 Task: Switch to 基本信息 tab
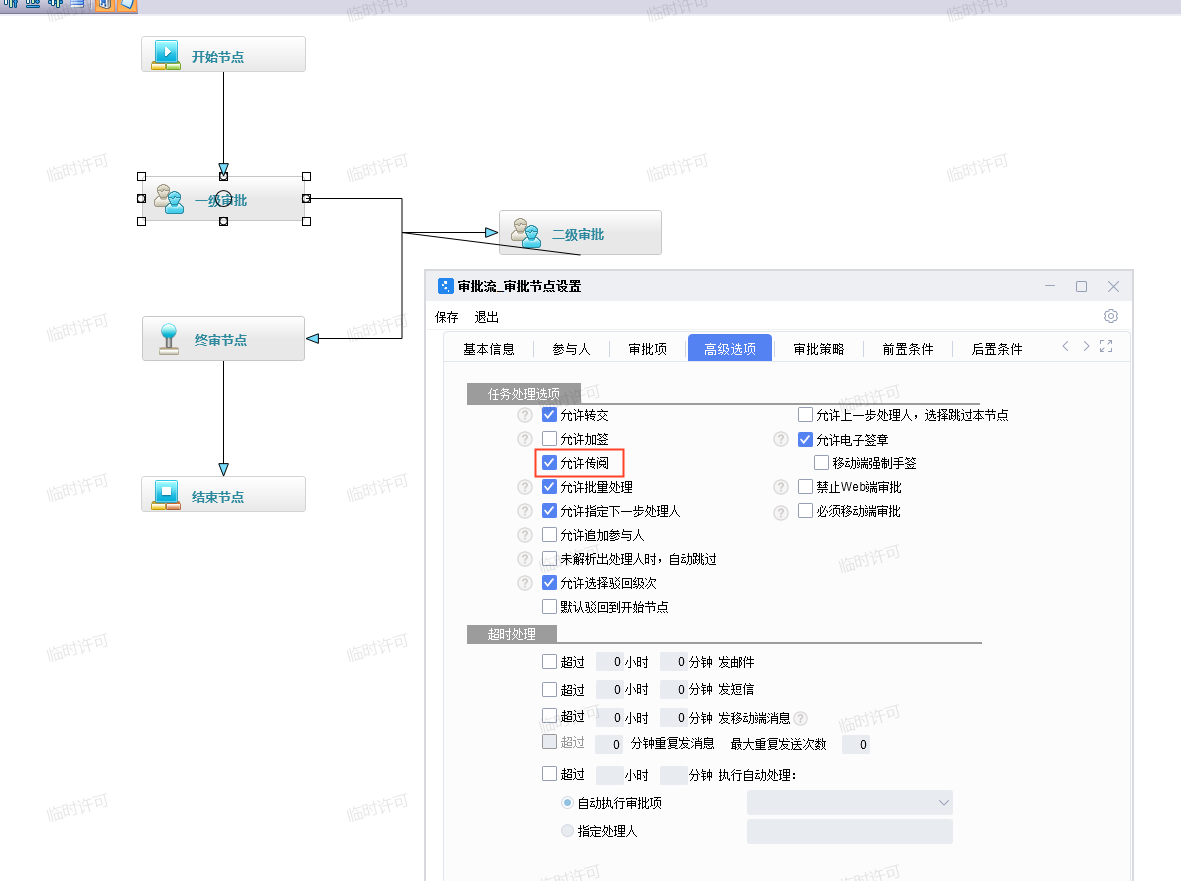[489, 349]
